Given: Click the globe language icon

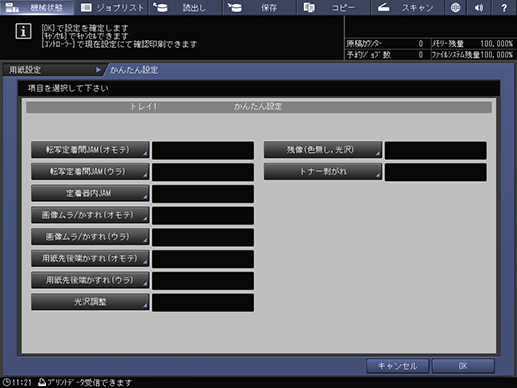Looking at the screenshot, I should [455, 7].
